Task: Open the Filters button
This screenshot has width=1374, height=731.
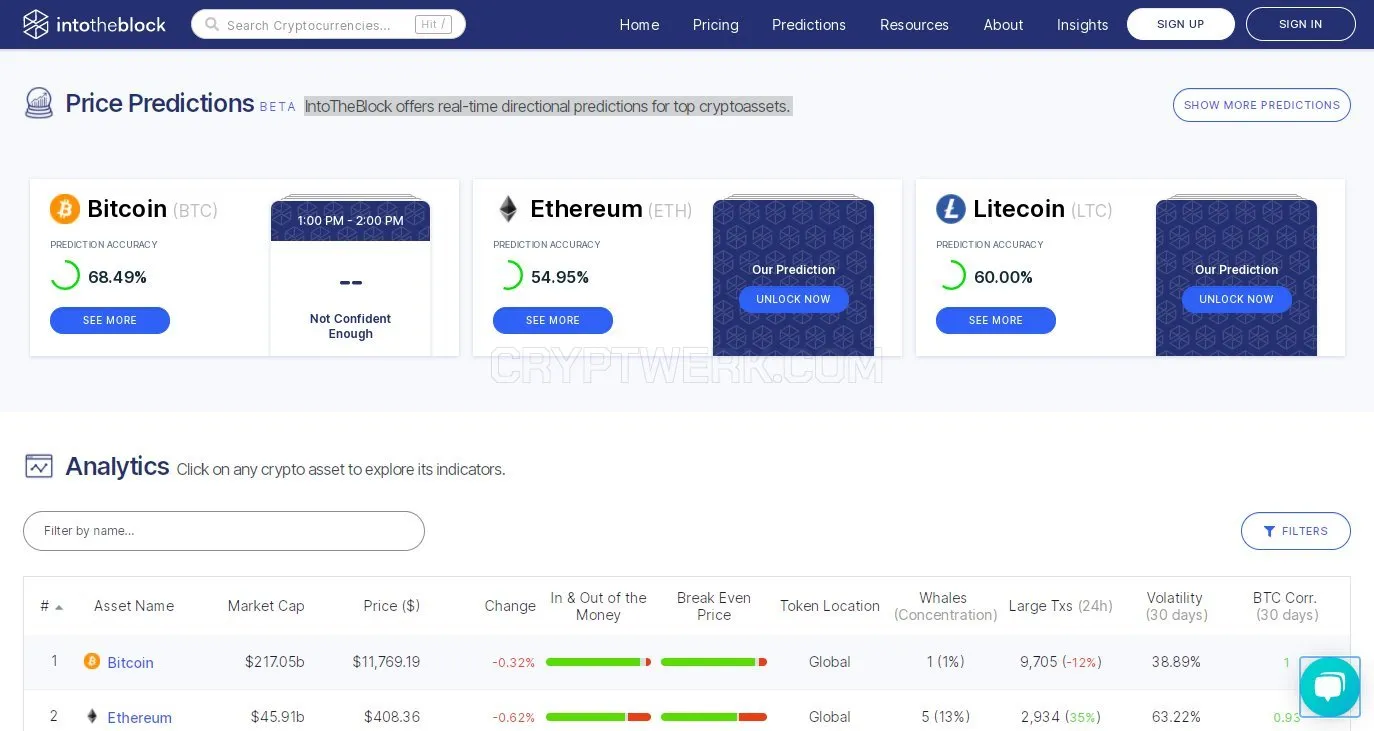Action: click(1296, 531)
